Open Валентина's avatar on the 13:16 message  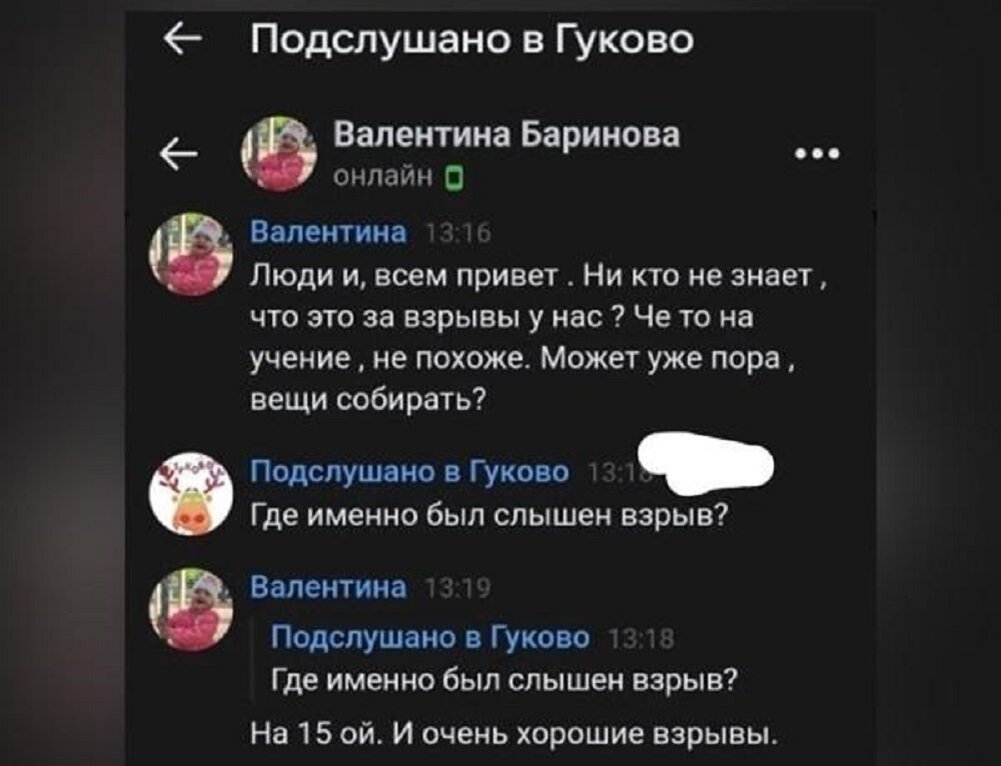[191, 254]
